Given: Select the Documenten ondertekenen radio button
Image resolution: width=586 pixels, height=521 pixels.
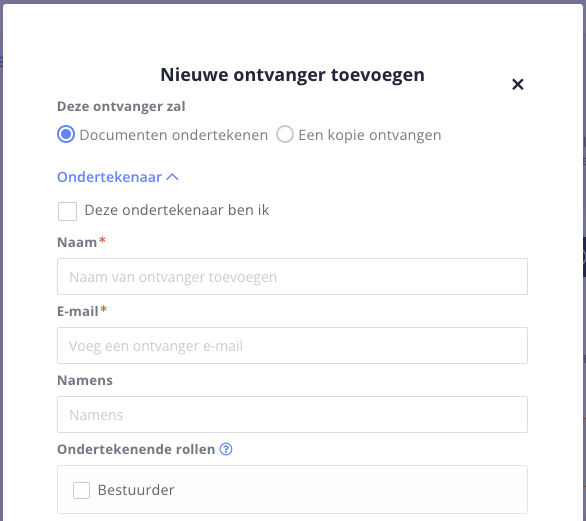Looking at the screenshot, I should coord(66,134).
